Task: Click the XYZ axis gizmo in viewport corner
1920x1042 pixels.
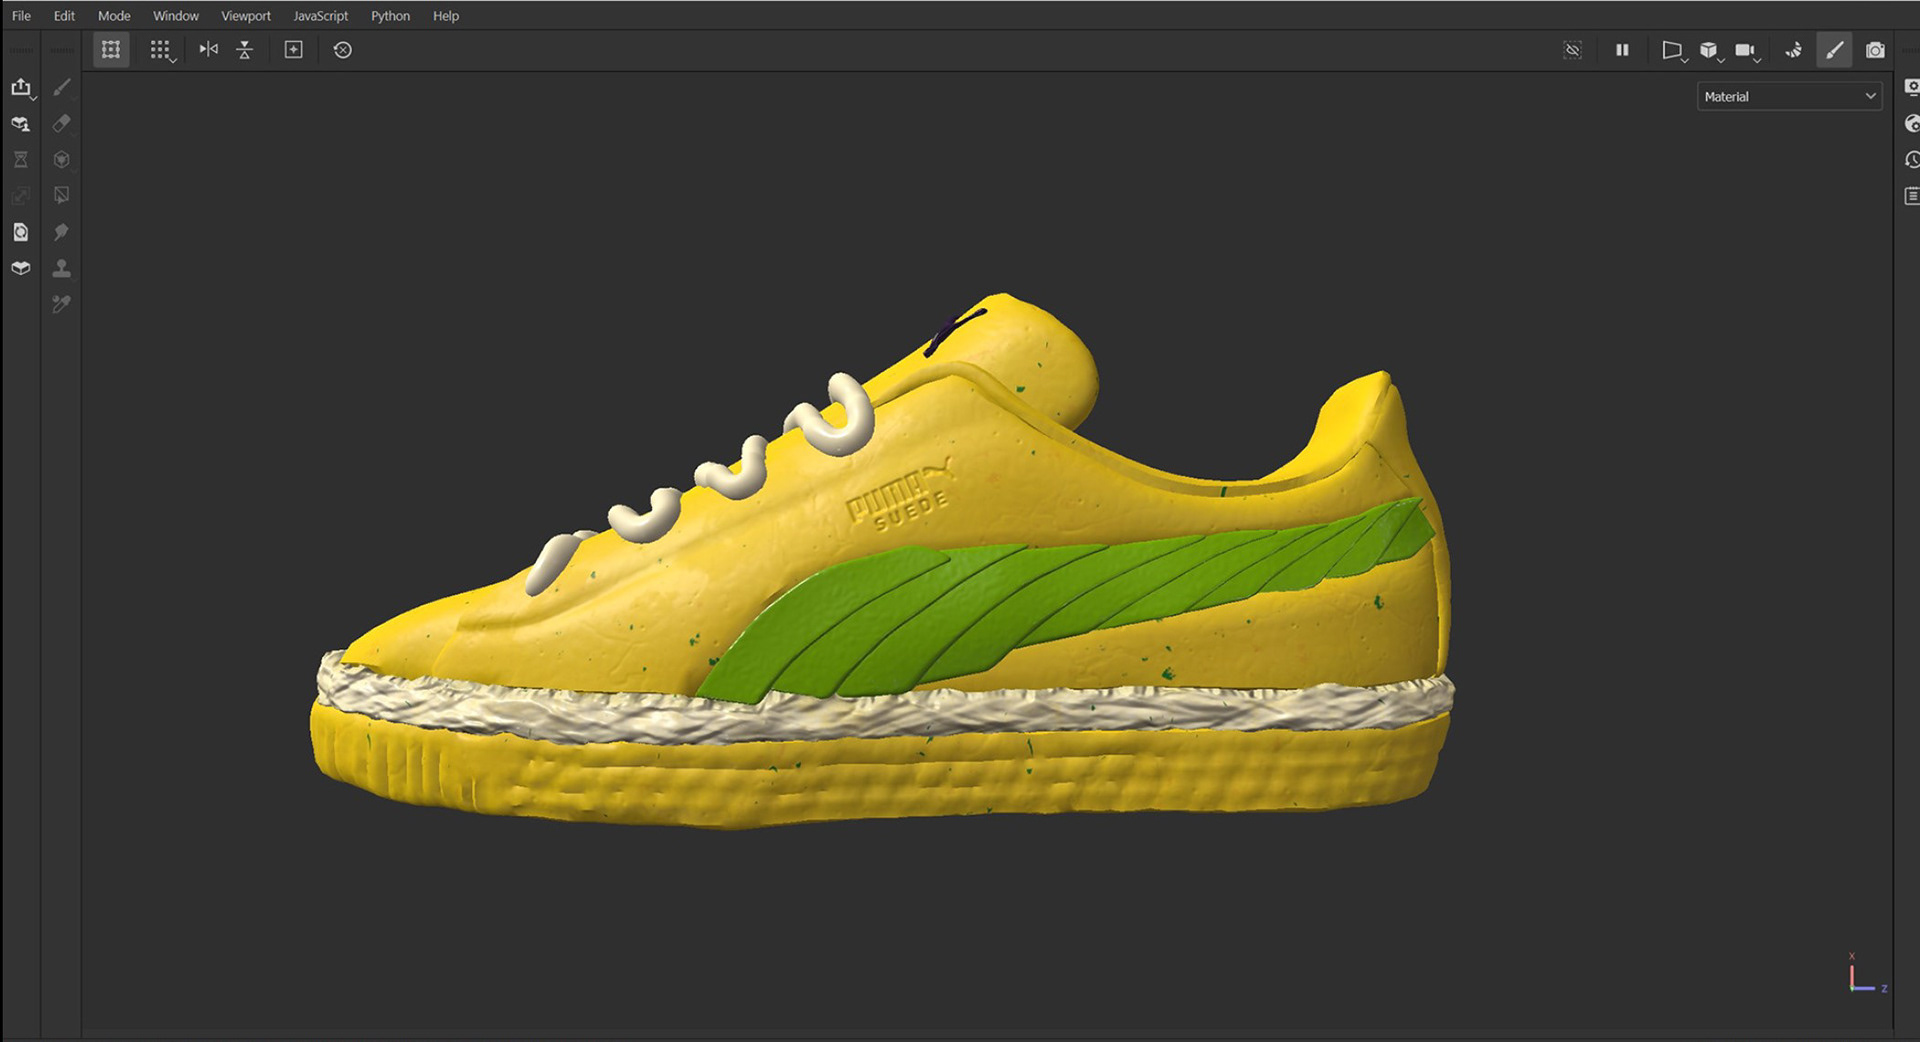Action: (1866, 974)
